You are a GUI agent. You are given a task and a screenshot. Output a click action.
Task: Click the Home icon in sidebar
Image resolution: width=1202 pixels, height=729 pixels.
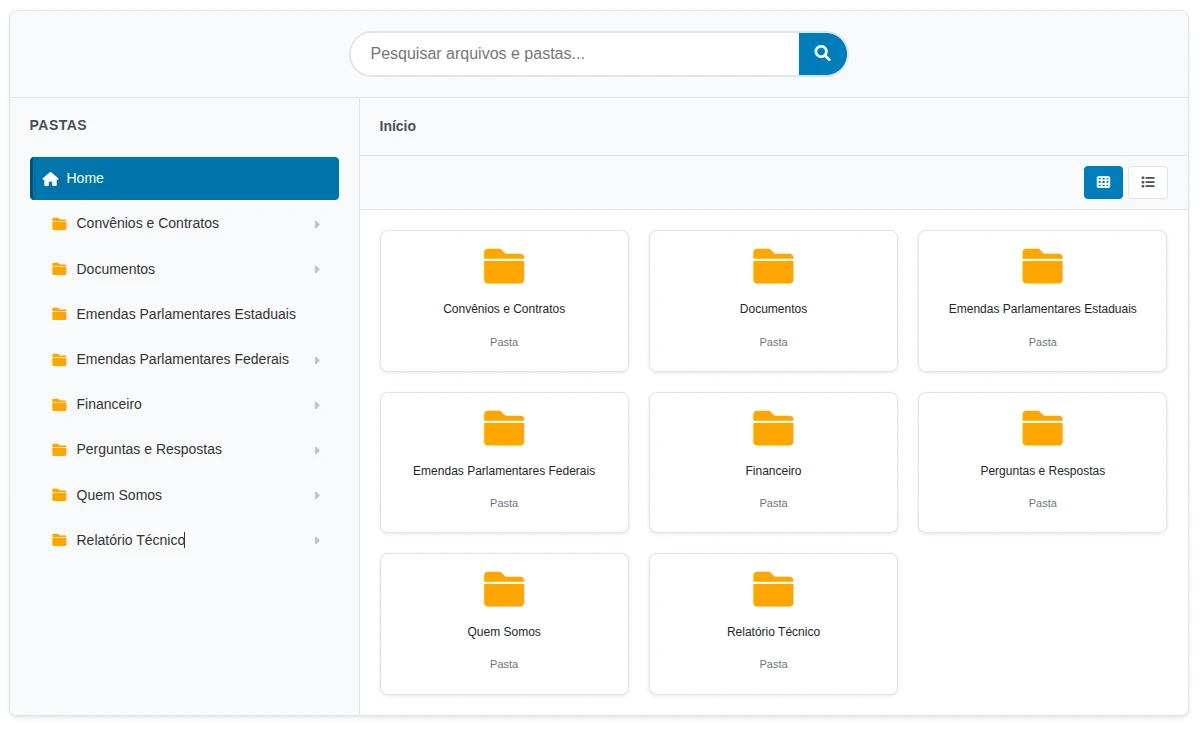coord(51,179)
